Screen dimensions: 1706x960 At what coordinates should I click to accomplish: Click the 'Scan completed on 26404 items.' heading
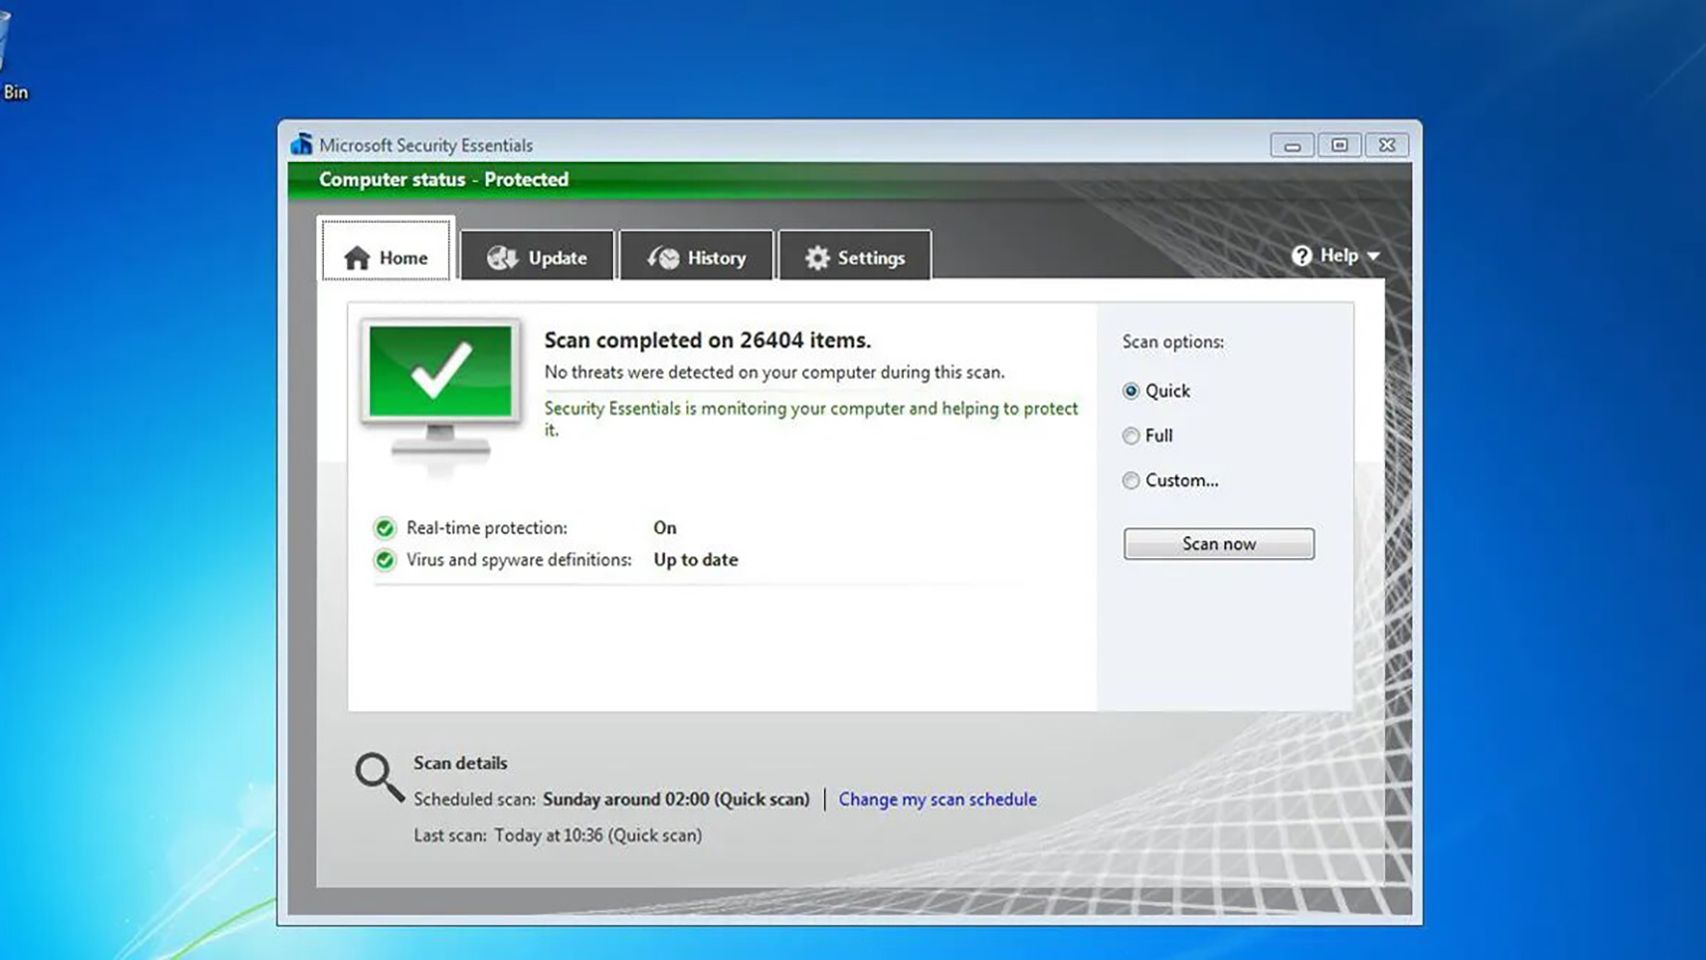tap(707, 340)
